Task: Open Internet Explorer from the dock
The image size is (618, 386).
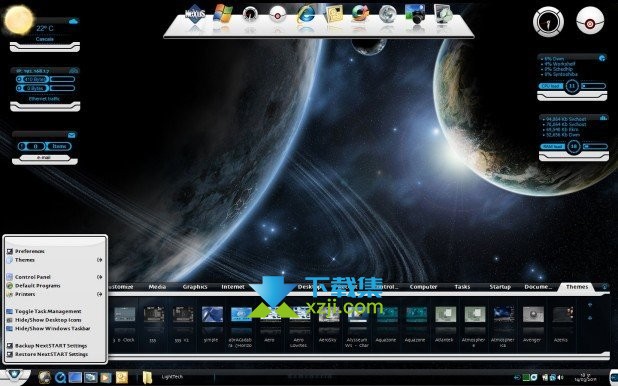Action: [306, 15]
